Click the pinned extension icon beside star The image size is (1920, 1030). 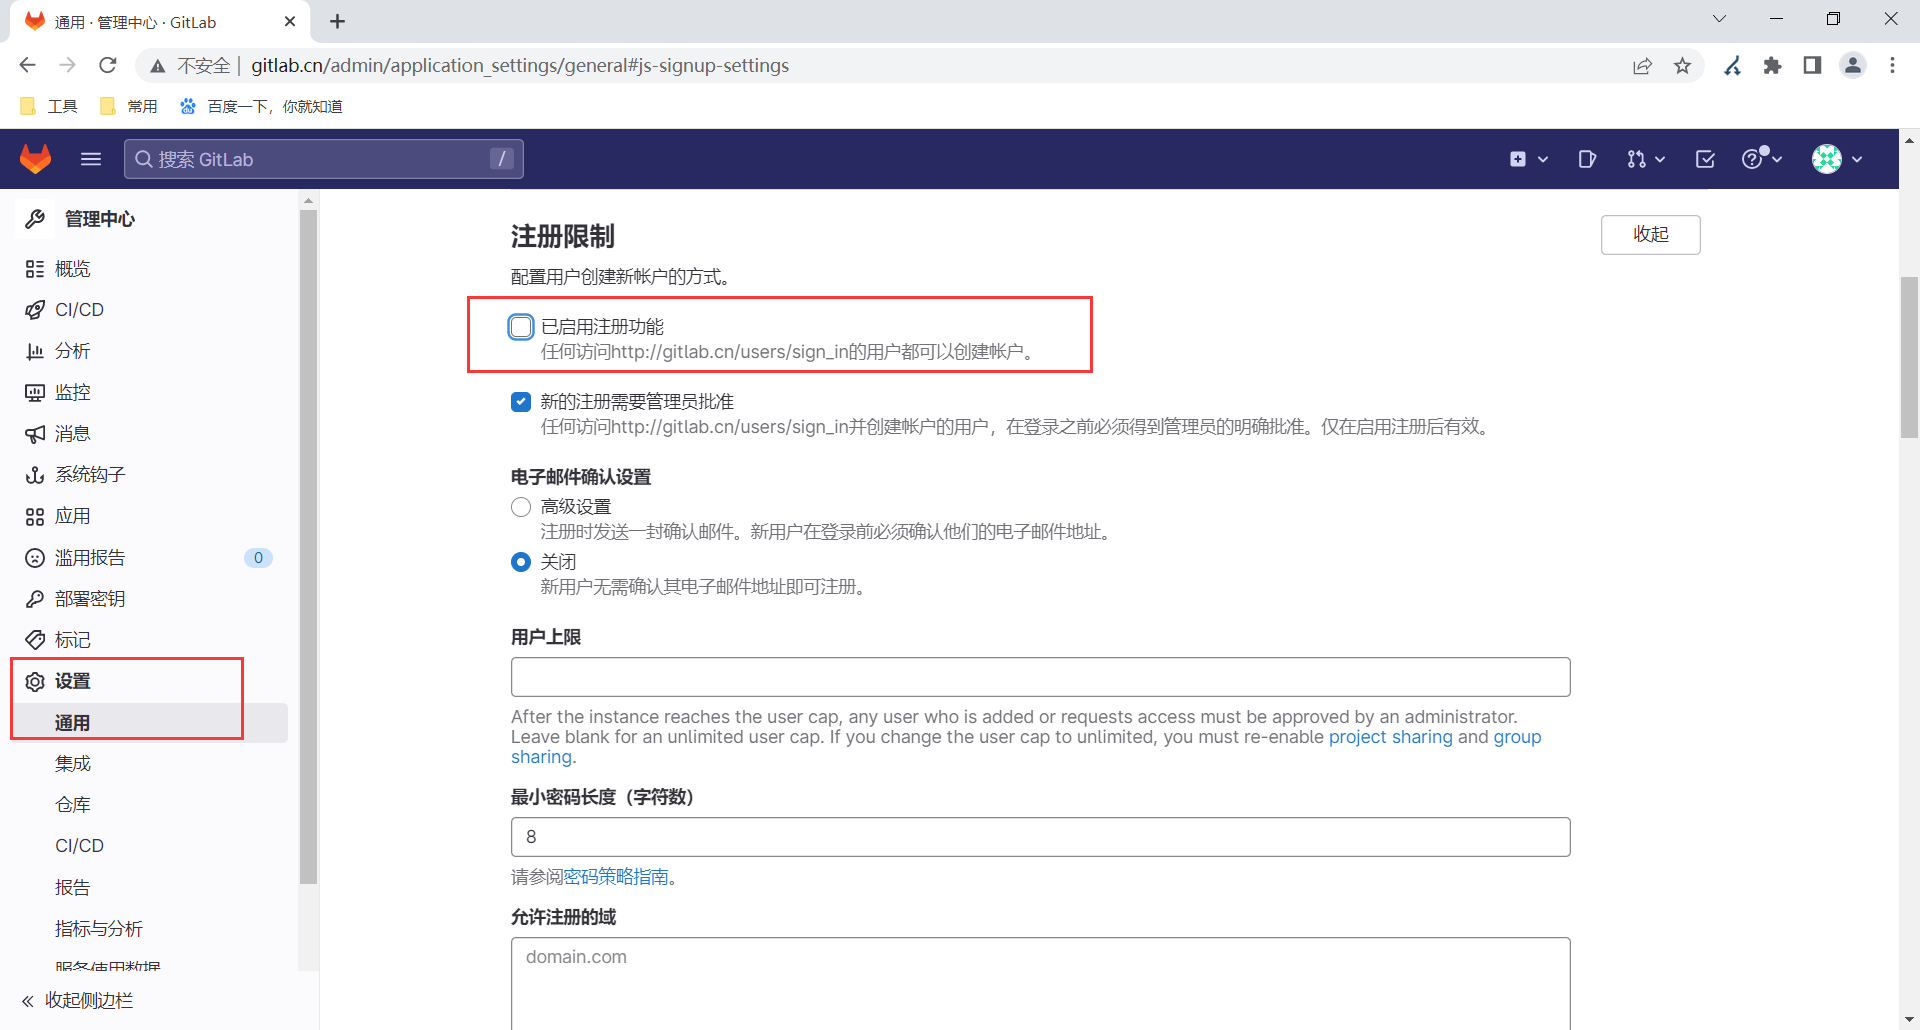[1733, 66]
